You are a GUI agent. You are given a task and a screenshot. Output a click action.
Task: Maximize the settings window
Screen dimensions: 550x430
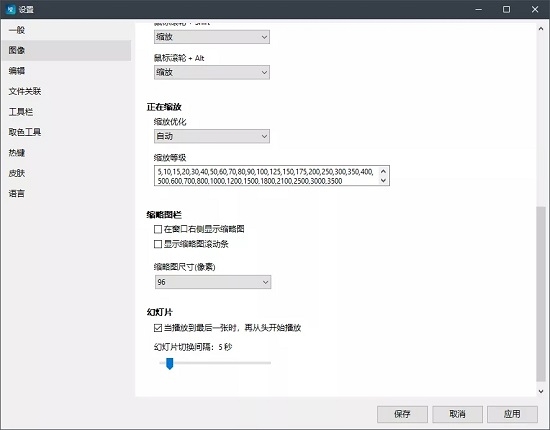[507, 9]
